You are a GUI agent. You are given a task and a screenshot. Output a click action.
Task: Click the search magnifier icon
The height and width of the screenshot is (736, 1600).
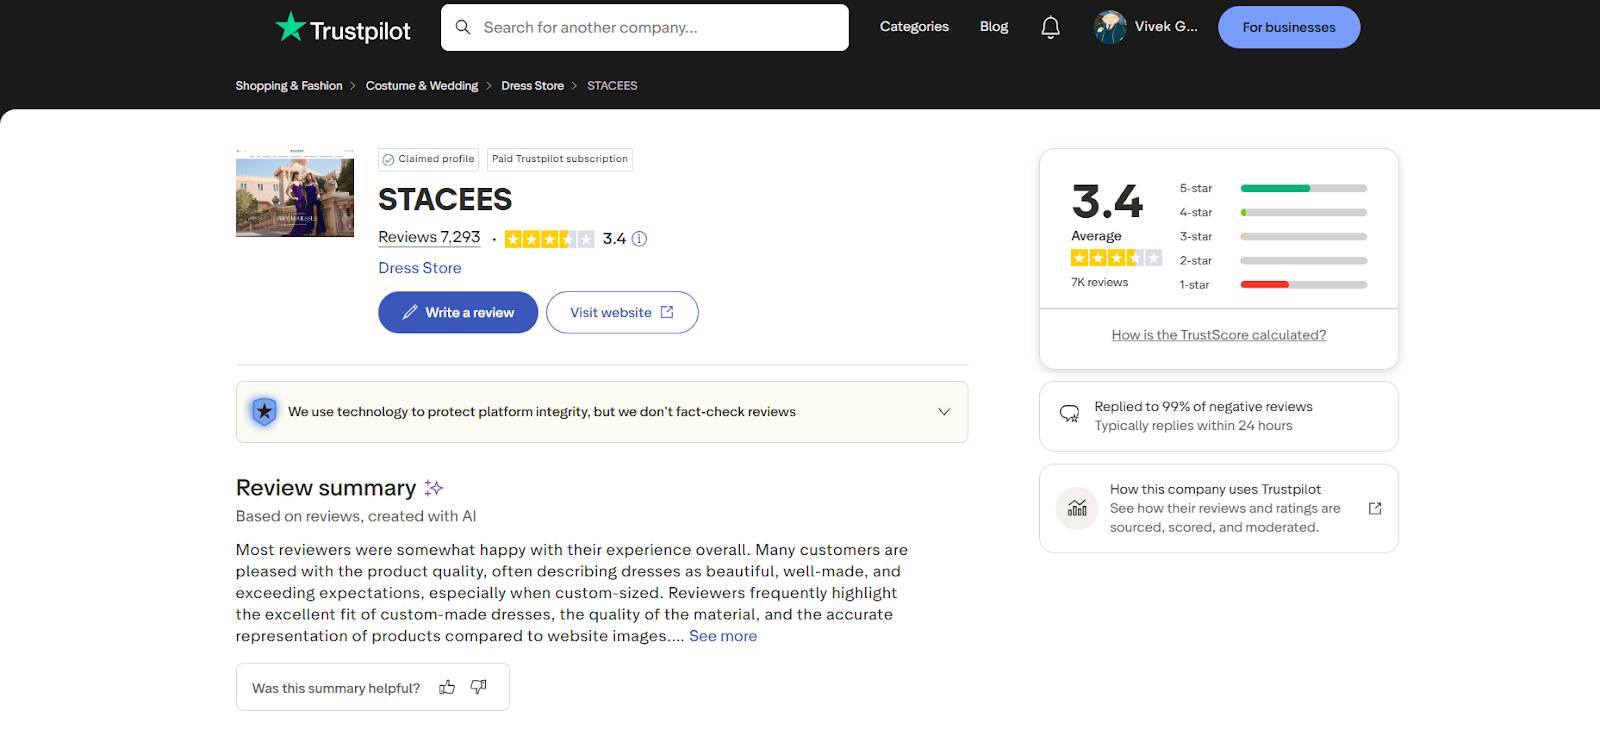pyautogui.click(x=463, y=27)
